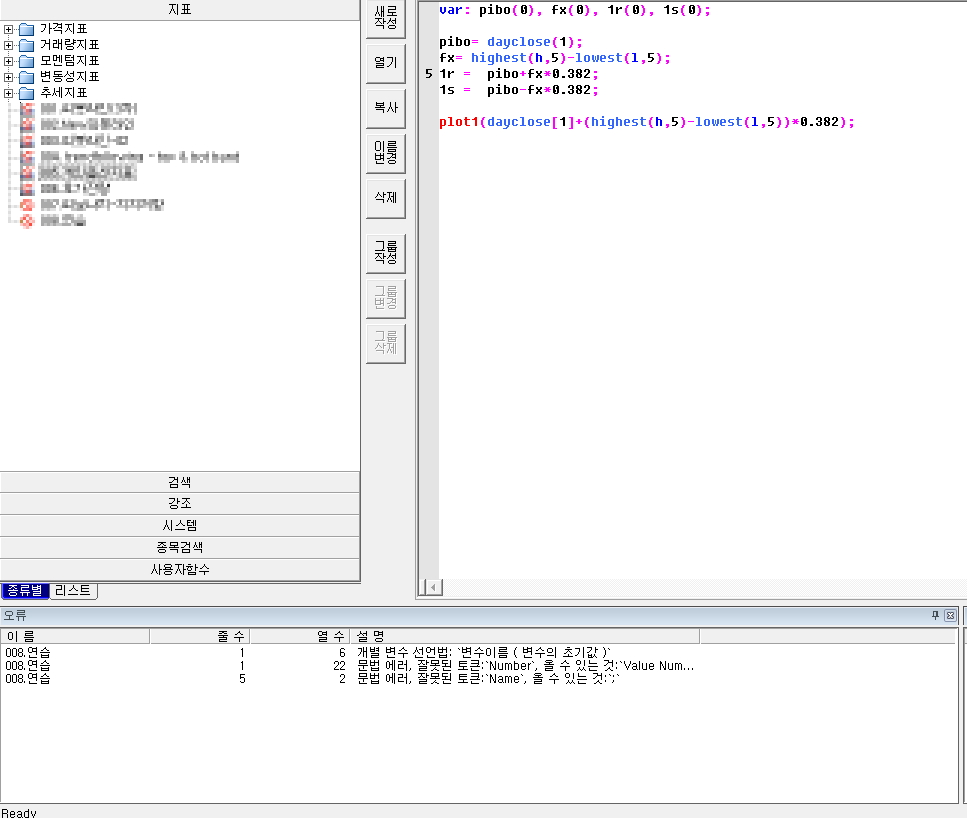
Task: Click the 모멘텀지표 folder icon
Action: 27,61
